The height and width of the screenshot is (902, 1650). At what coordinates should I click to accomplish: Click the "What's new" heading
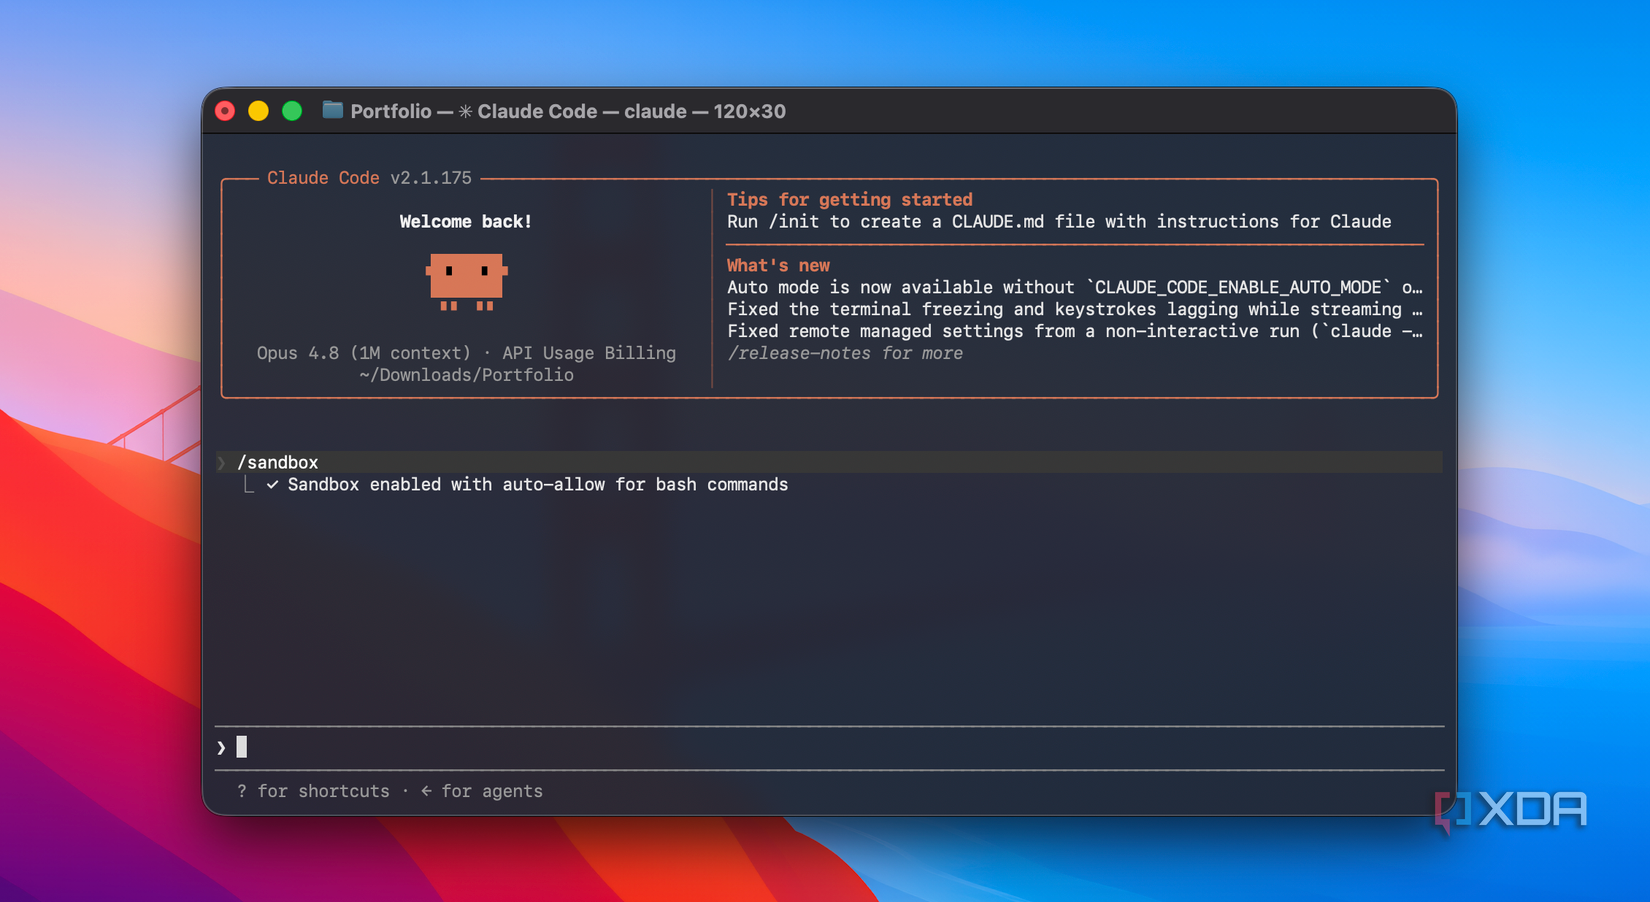[778, 266]
